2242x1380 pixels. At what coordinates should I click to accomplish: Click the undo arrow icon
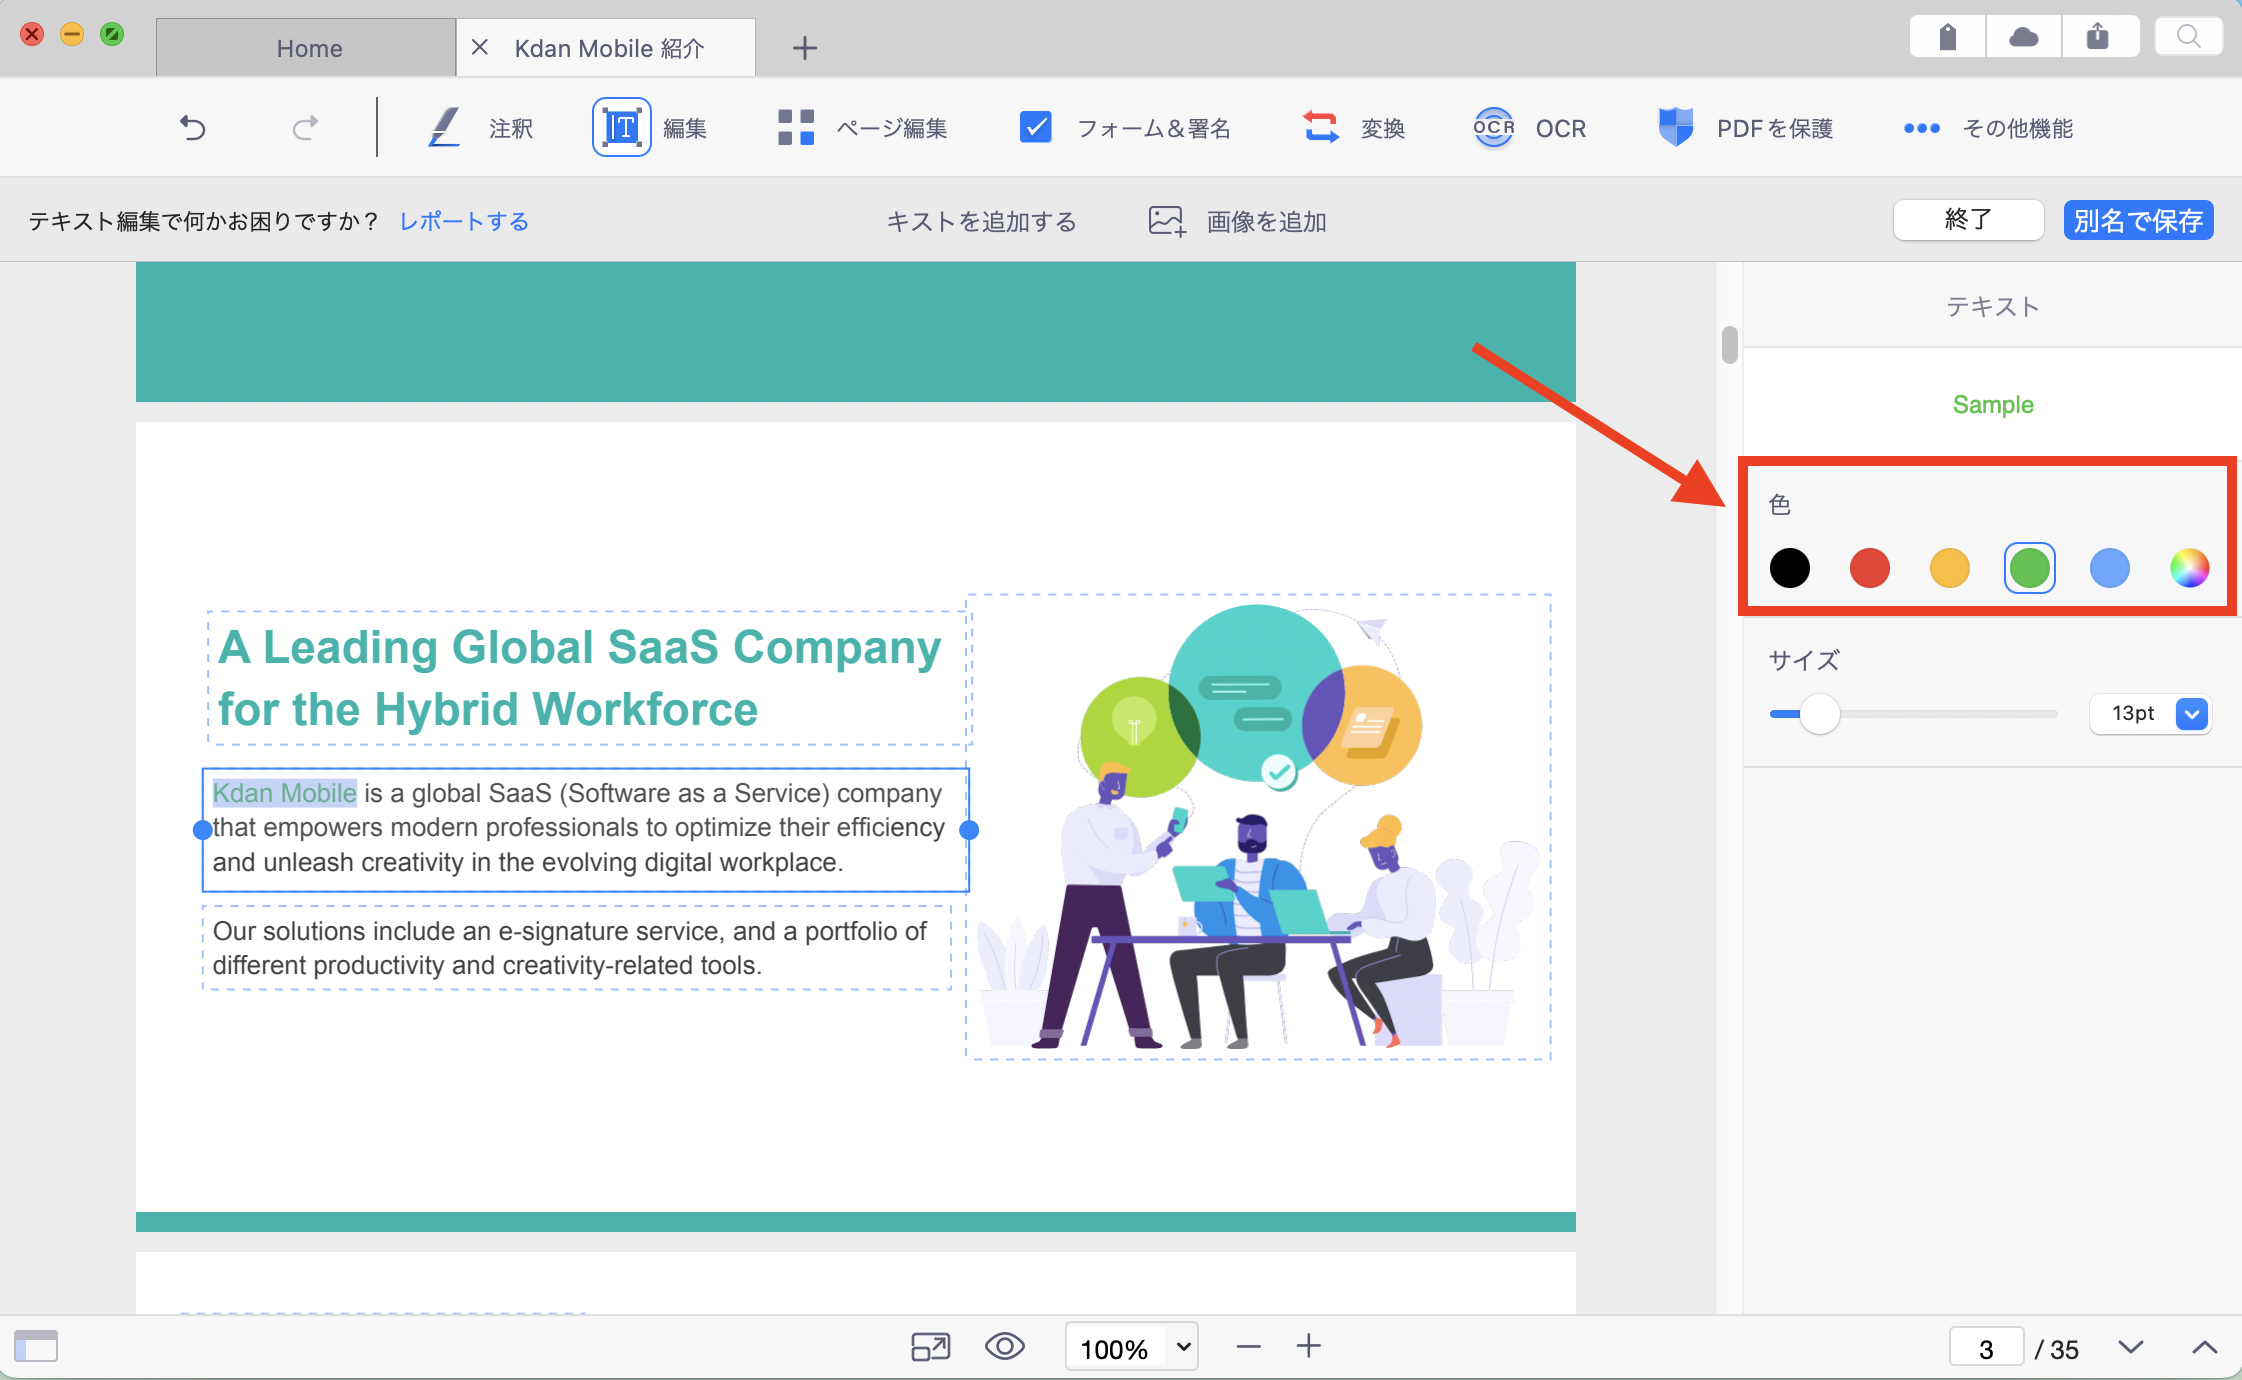[x=192, y=128]
